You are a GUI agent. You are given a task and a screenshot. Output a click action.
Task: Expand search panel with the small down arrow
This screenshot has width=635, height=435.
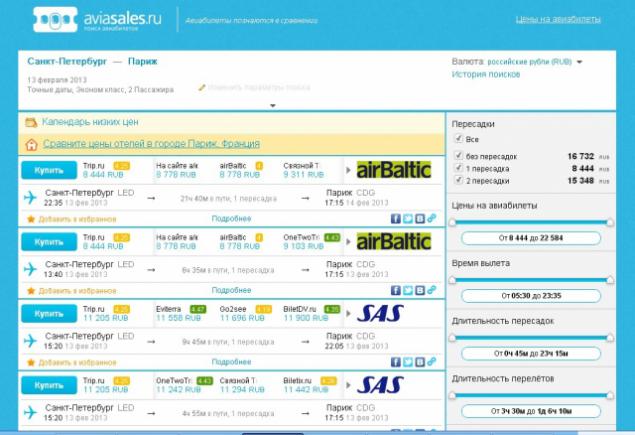(273, 106)
